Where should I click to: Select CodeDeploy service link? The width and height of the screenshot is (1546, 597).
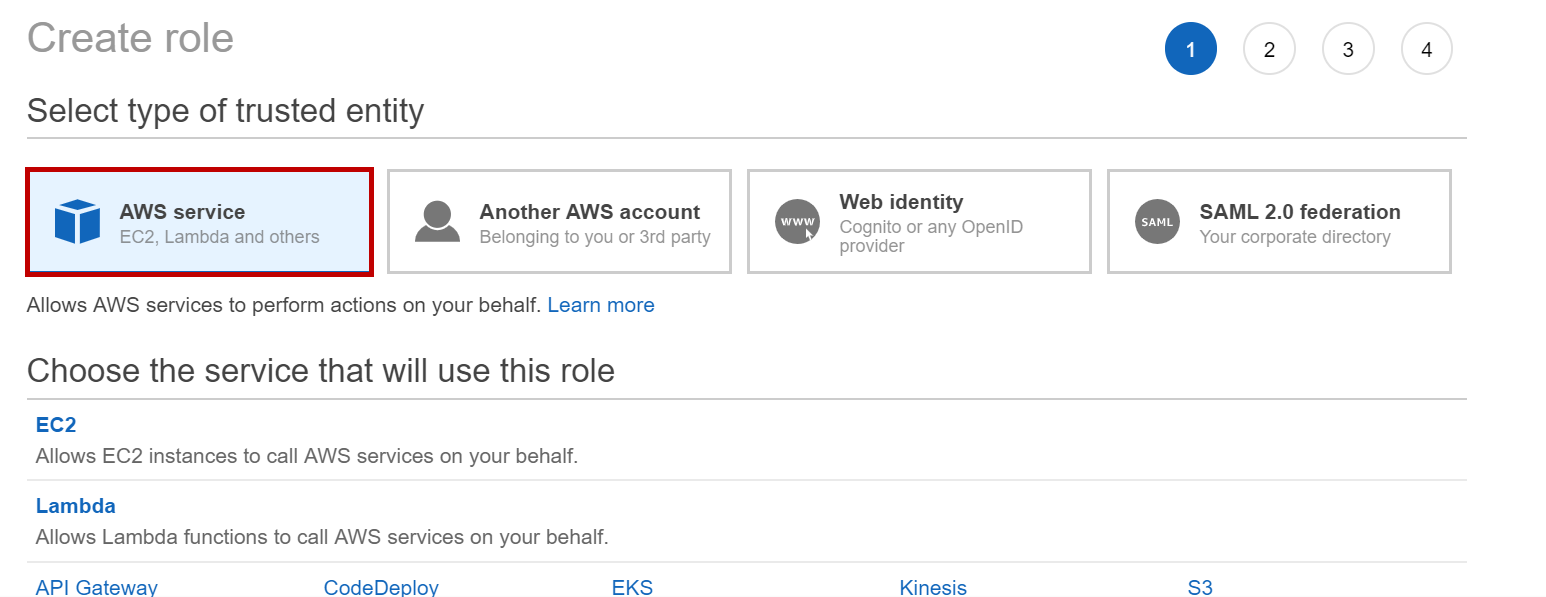pyautogui.click(x=381, y=587)
